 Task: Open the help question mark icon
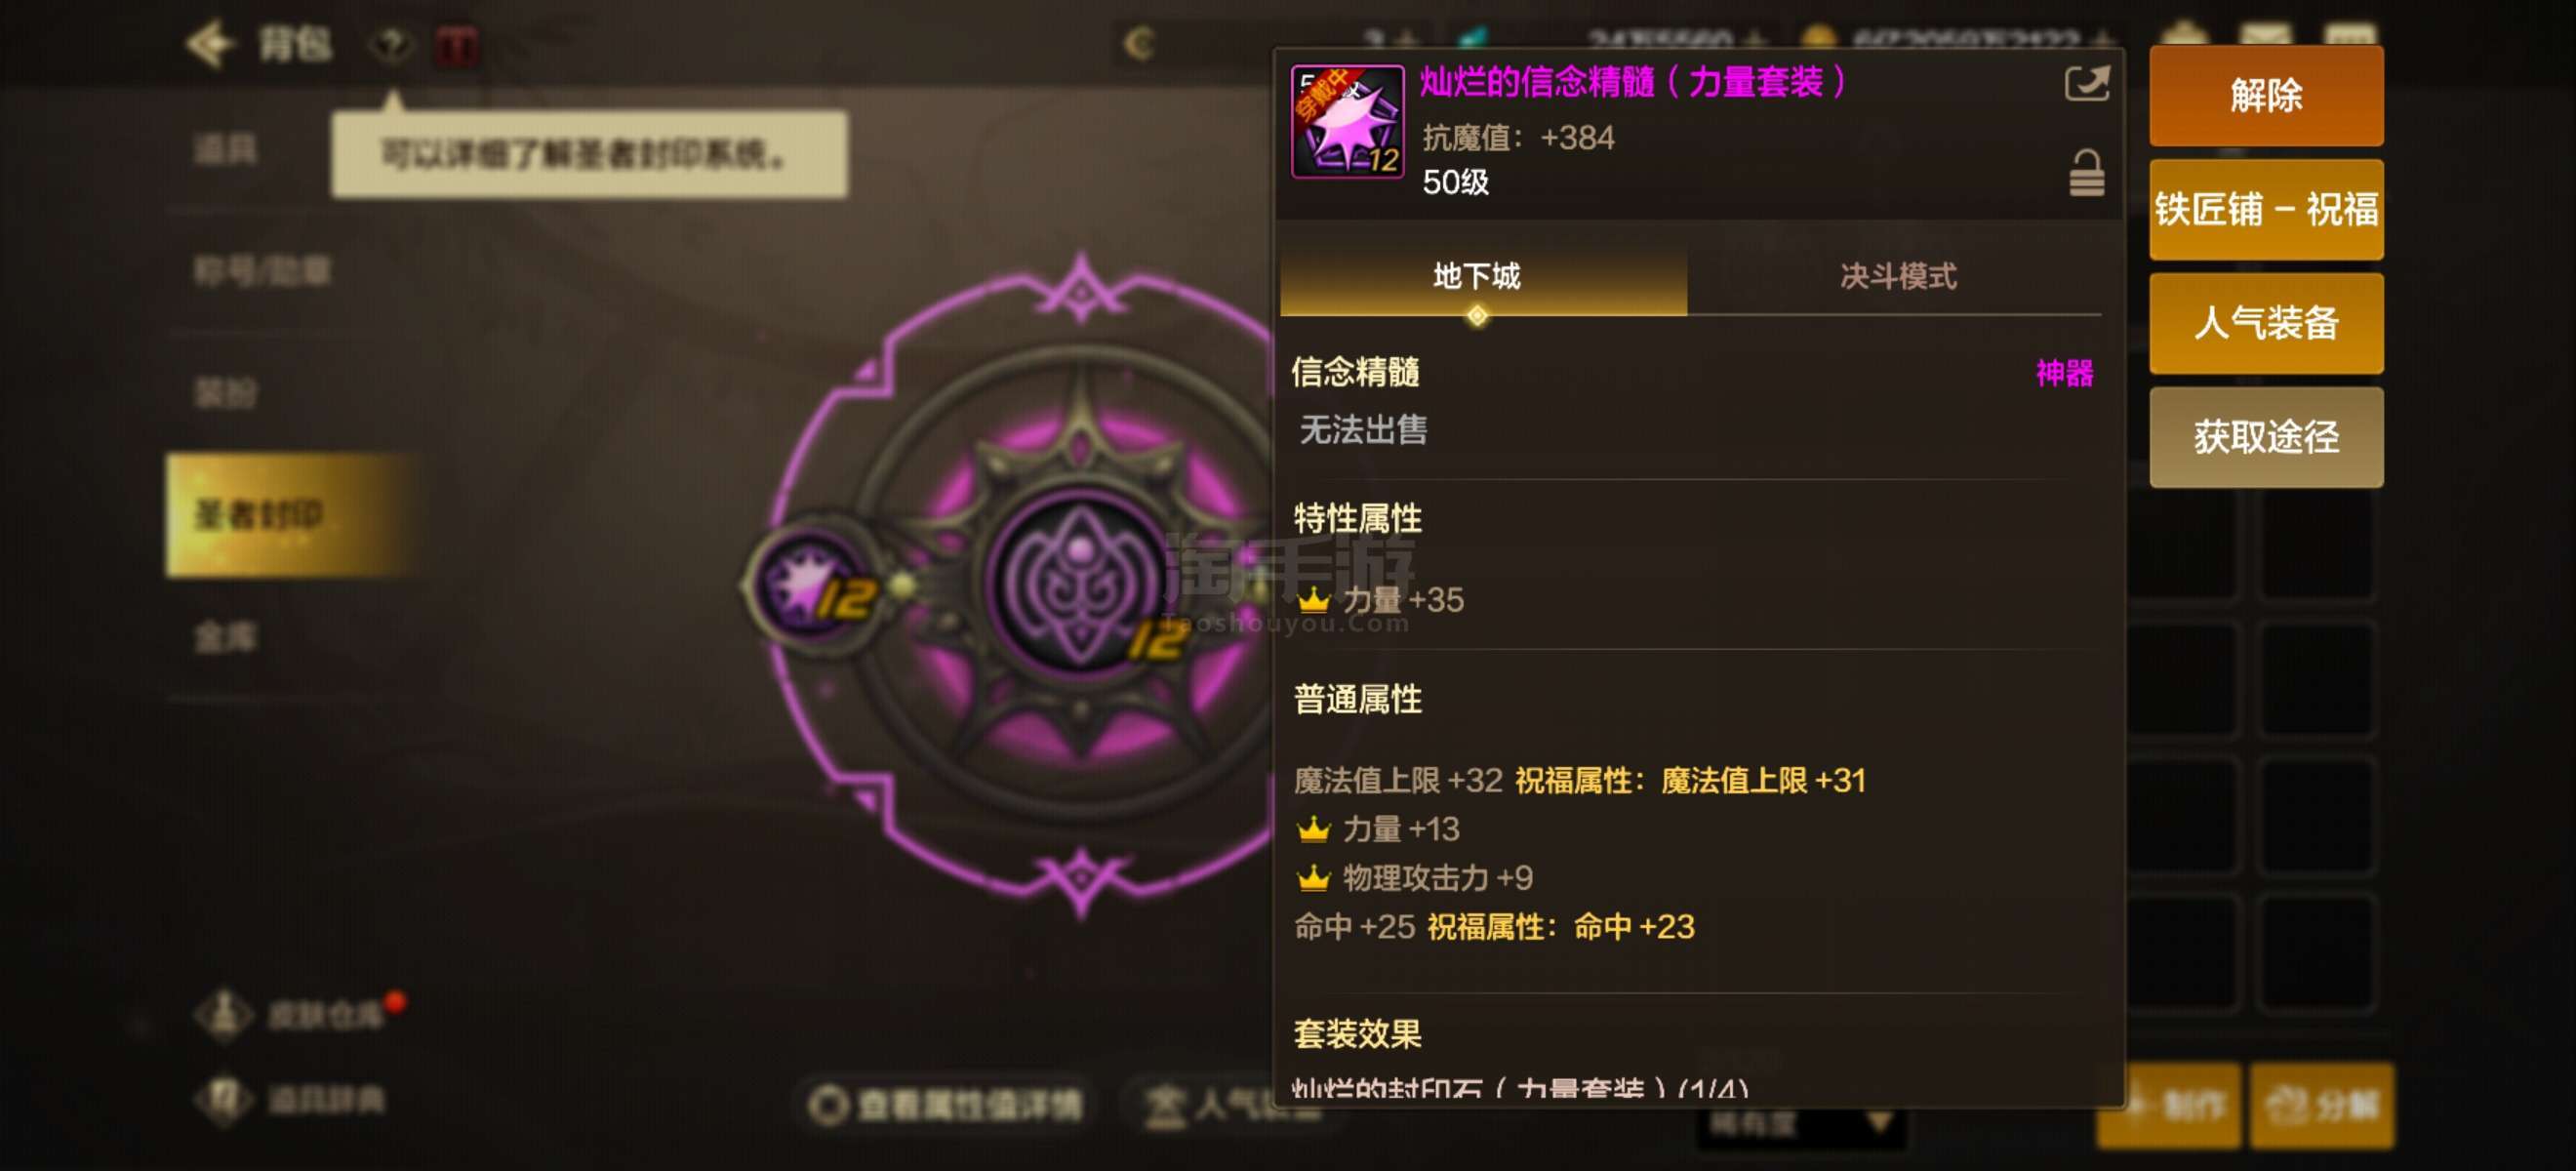(391, 44)
